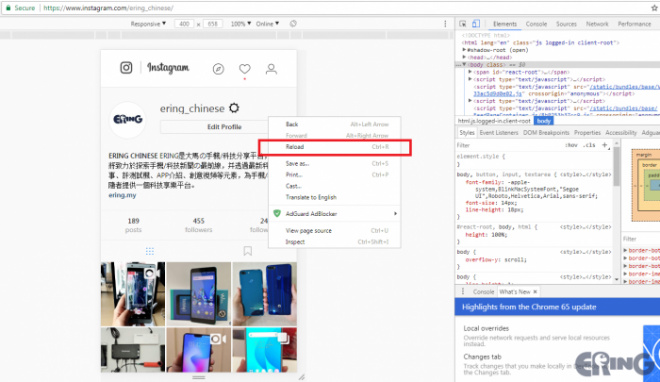Click the height field showing 658

coord(213,24)
